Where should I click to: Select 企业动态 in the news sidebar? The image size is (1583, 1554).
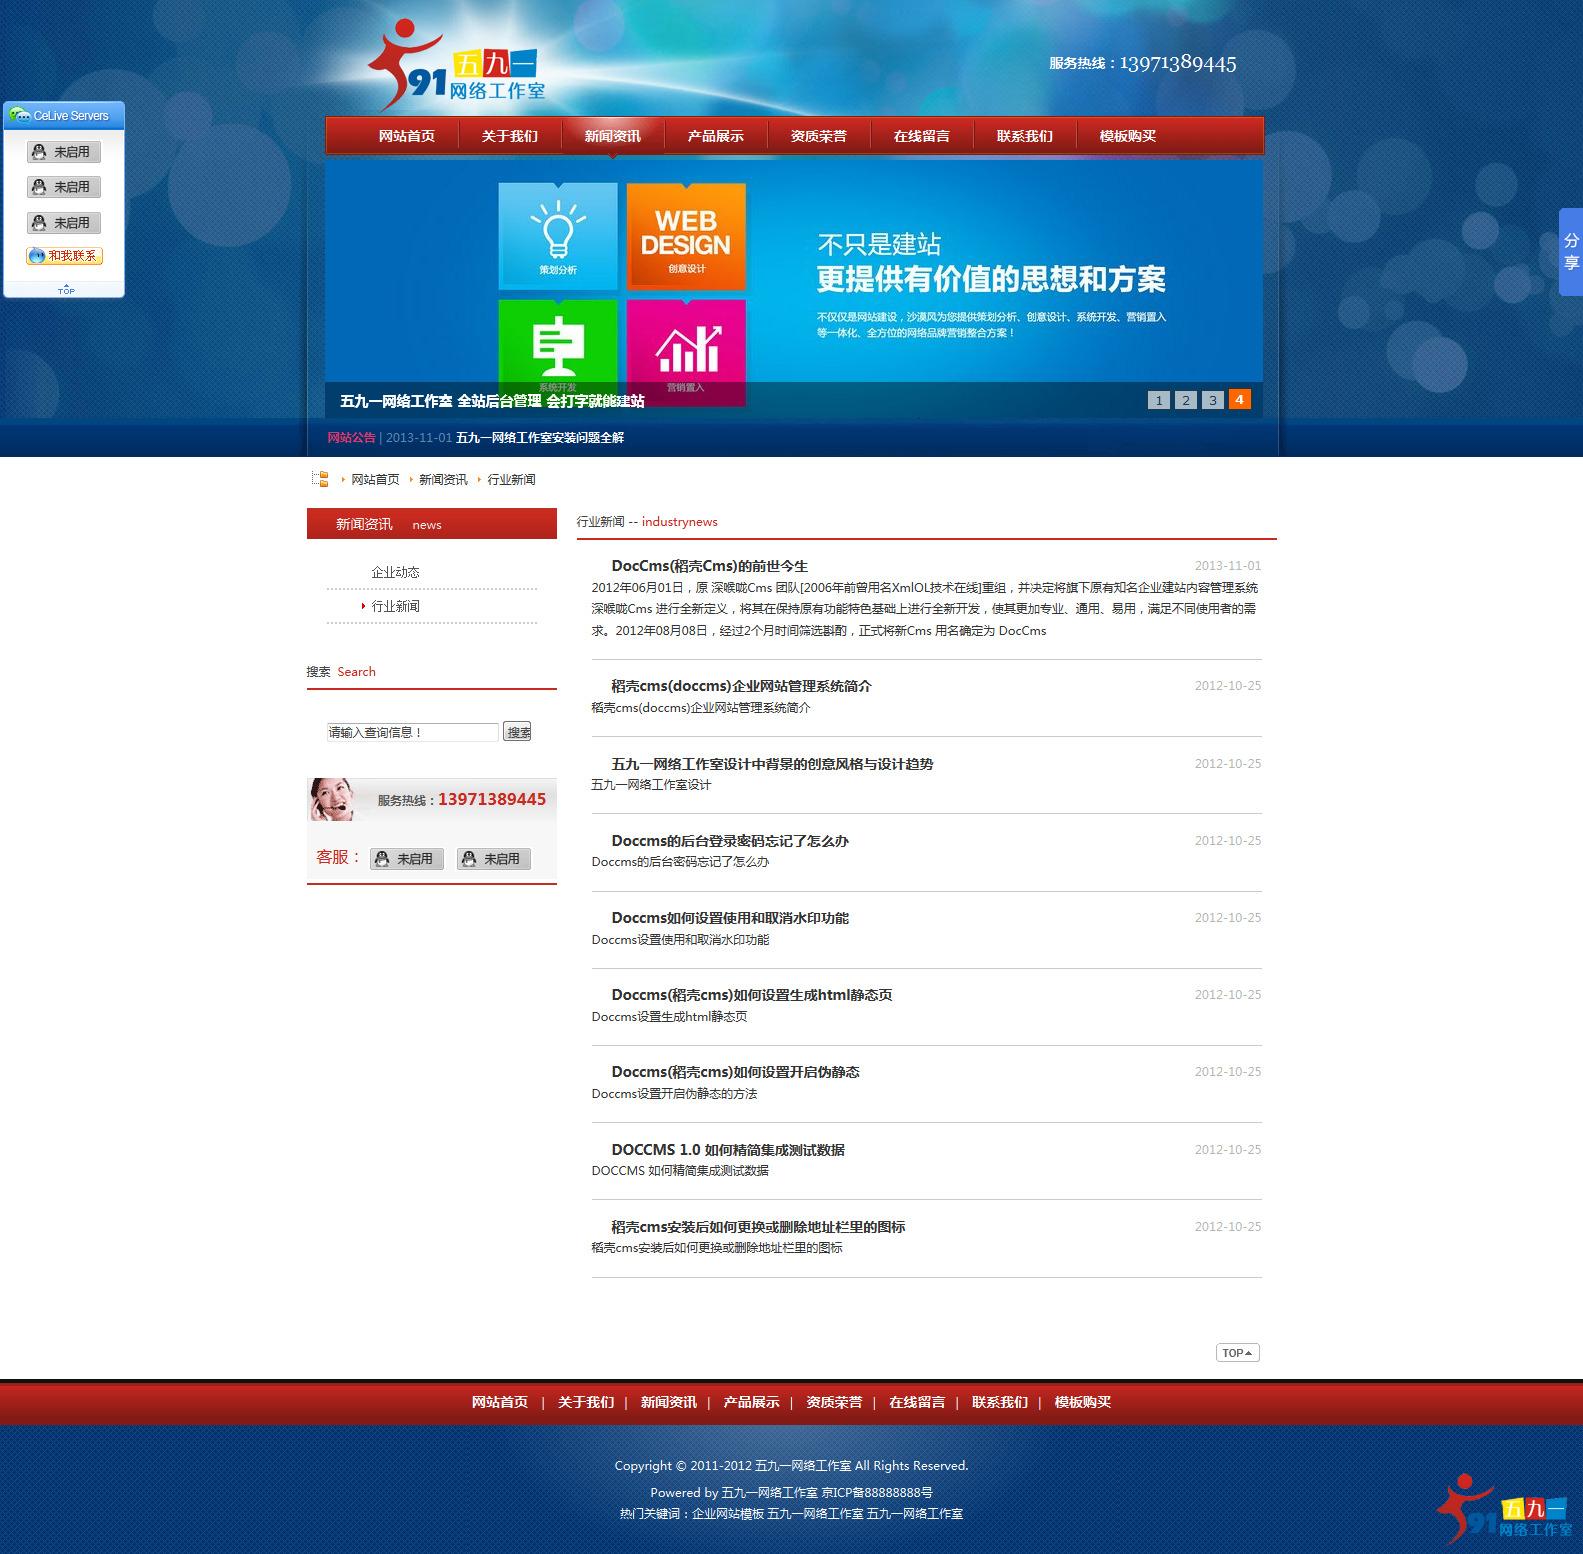(395, 572)
